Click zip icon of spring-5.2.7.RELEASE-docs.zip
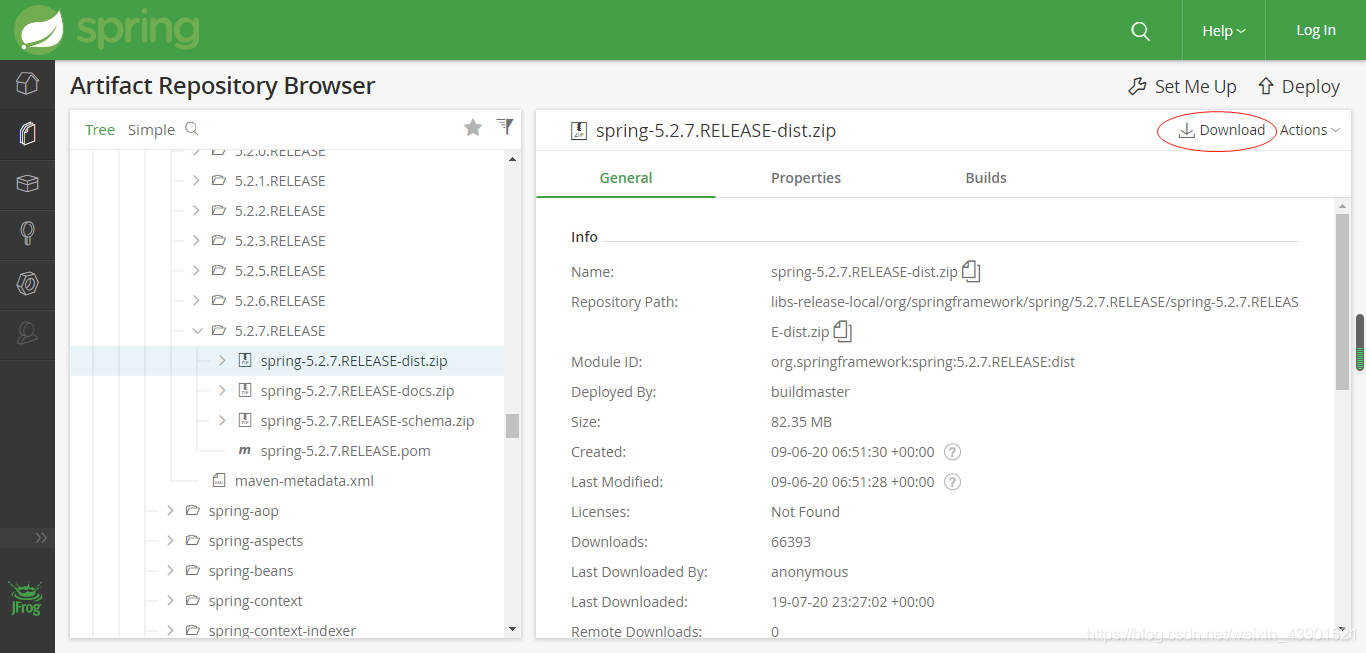The width and height of the screenshot is (1366, 653). click(x=245, y=391)
